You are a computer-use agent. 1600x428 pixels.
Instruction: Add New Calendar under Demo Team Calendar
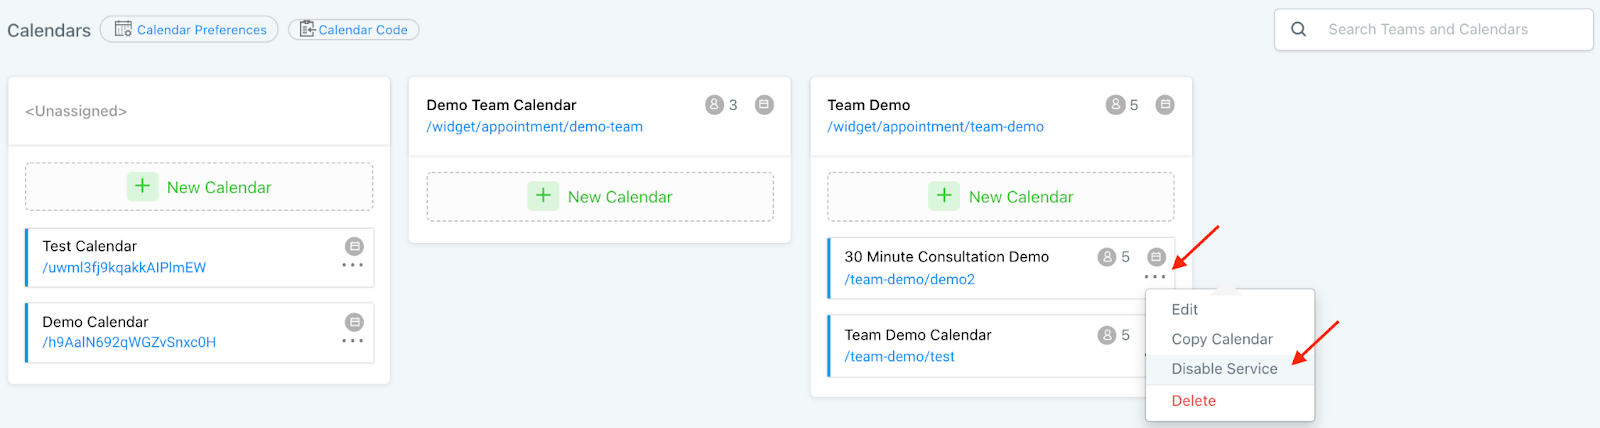click(600, 197)
